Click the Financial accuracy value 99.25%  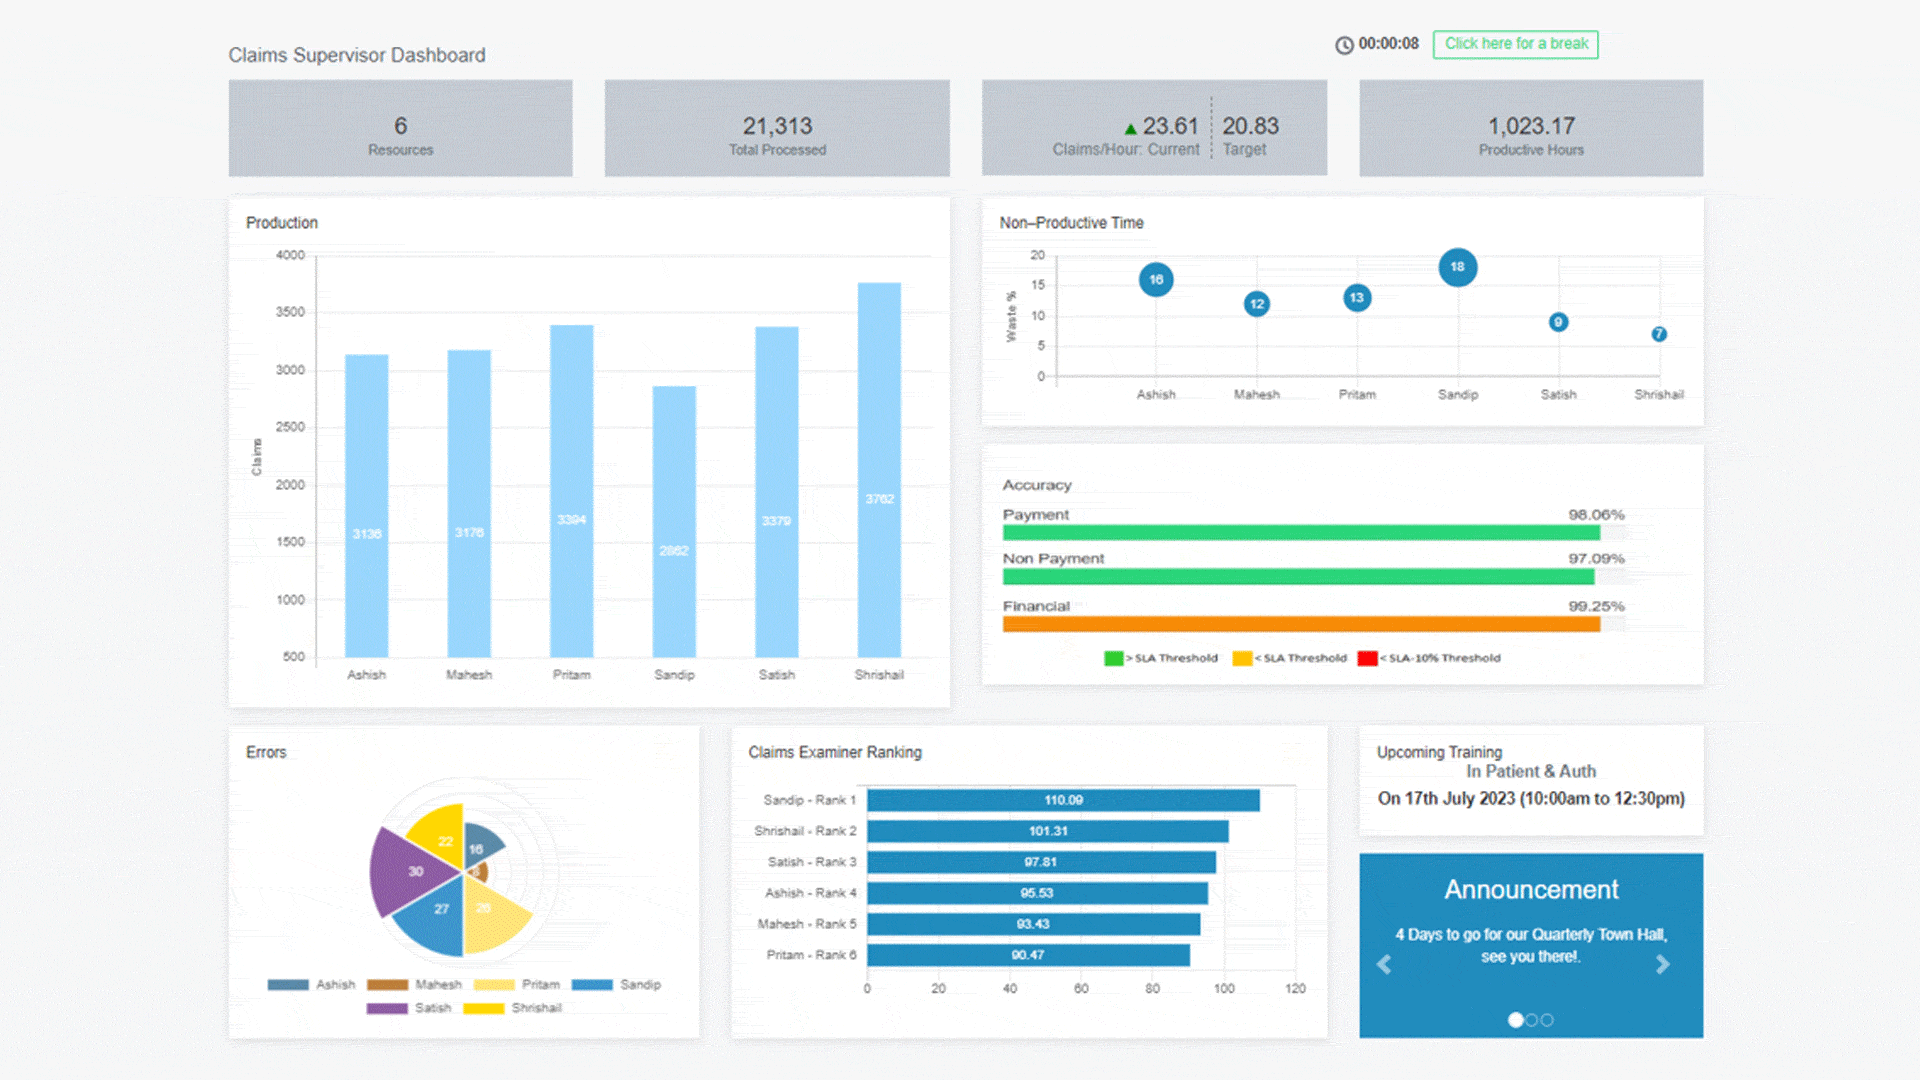[x=1596, y=606]
